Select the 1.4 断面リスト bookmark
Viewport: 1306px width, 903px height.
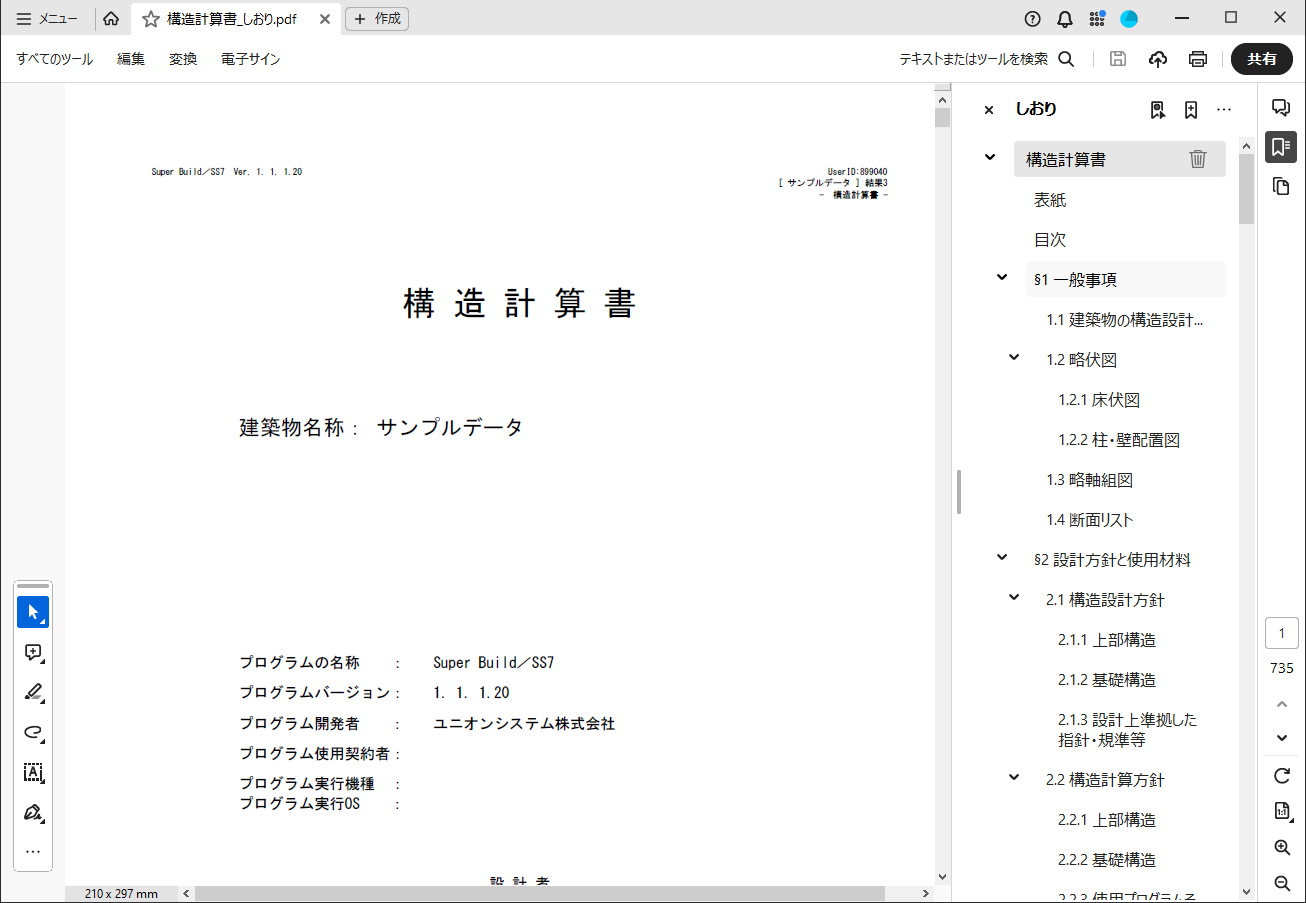click(x=1090, y=520)
